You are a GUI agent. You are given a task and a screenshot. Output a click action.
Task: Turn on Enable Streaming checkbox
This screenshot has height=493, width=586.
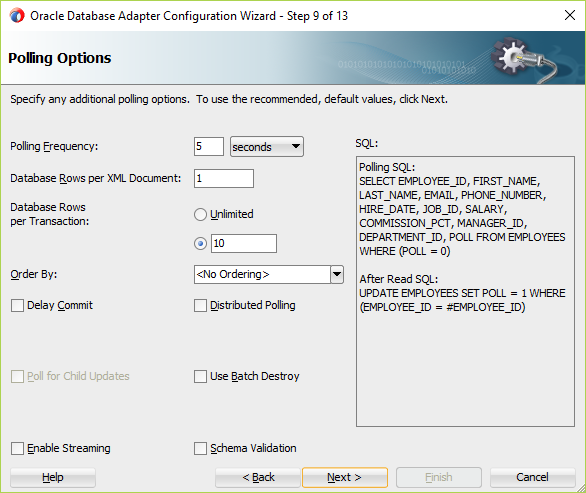coord(17,448)
